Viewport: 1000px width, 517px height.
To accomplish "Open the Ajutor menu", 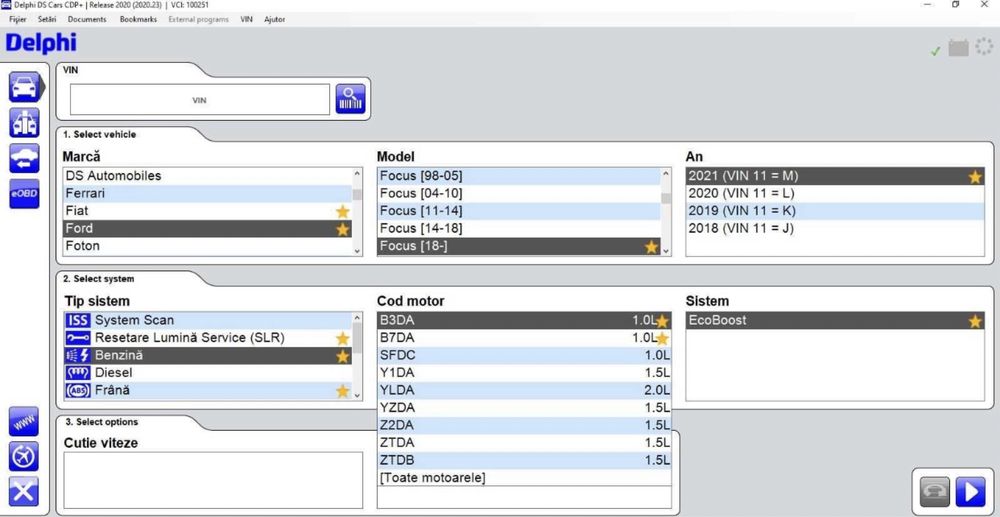I will (x=274, y=19).
